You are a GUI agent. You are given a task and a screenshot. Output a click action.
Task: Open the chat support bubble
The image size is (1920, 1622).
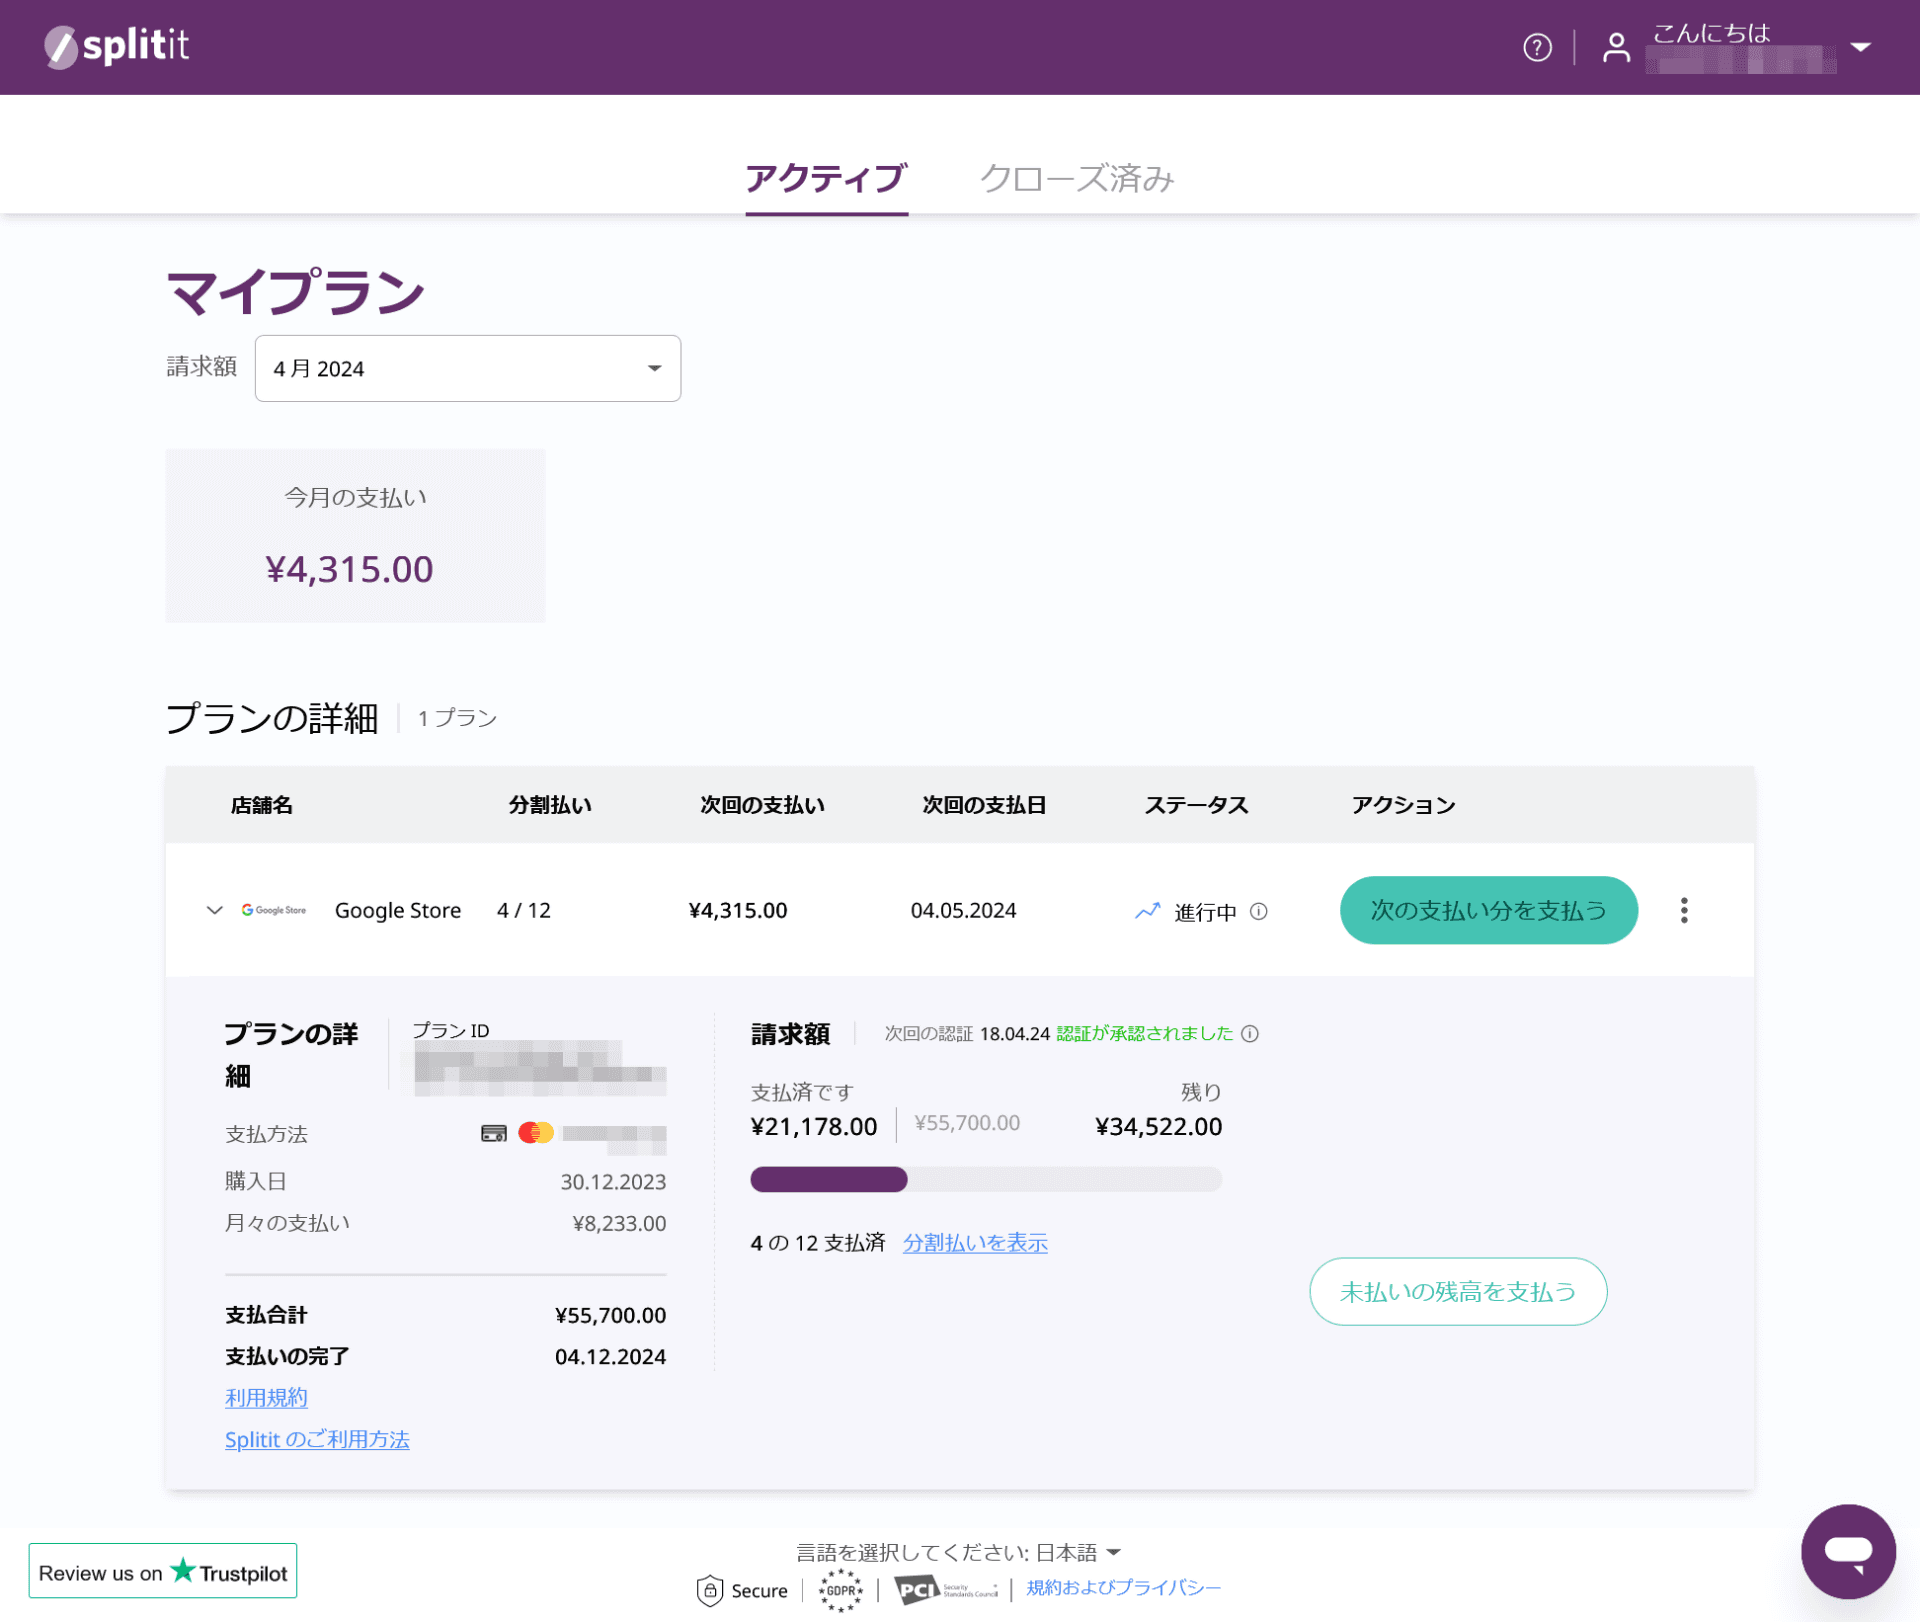1848,1551
